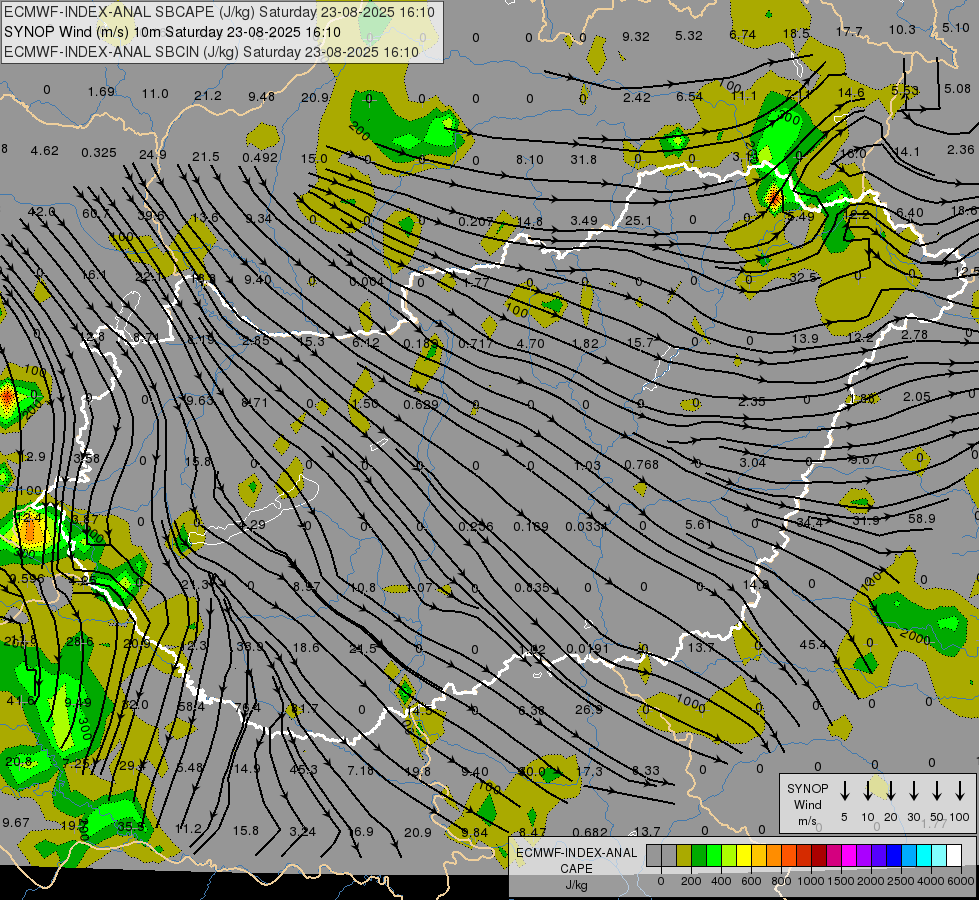Click the map value 0.0334
Viewport: 979px width, 900px height.
586,527
